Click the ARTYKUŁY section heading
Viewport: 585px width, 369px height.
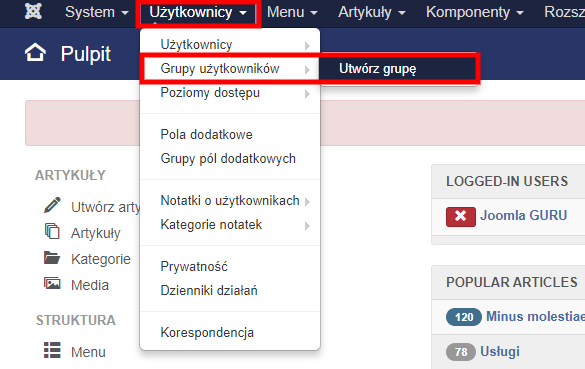70,175
